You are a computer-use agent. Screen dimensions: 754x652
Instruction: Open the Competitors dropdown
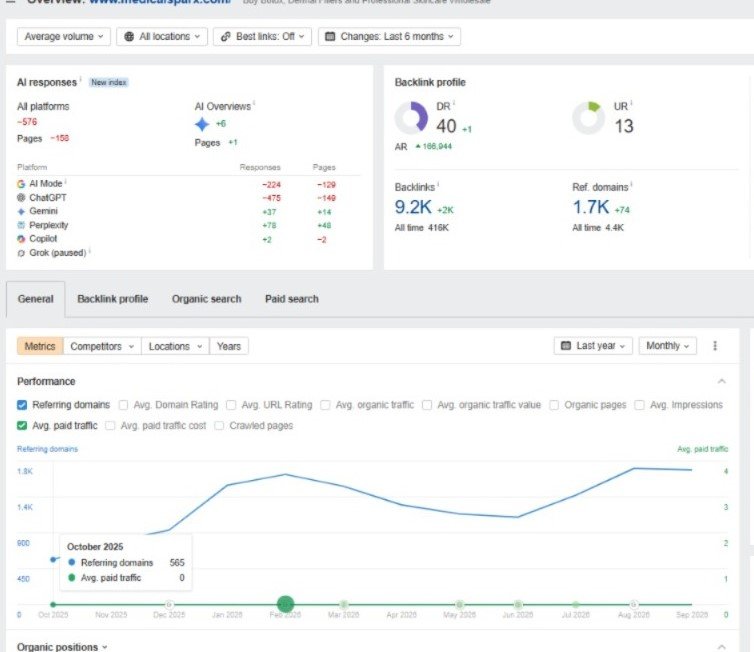(x=102, y=346)
